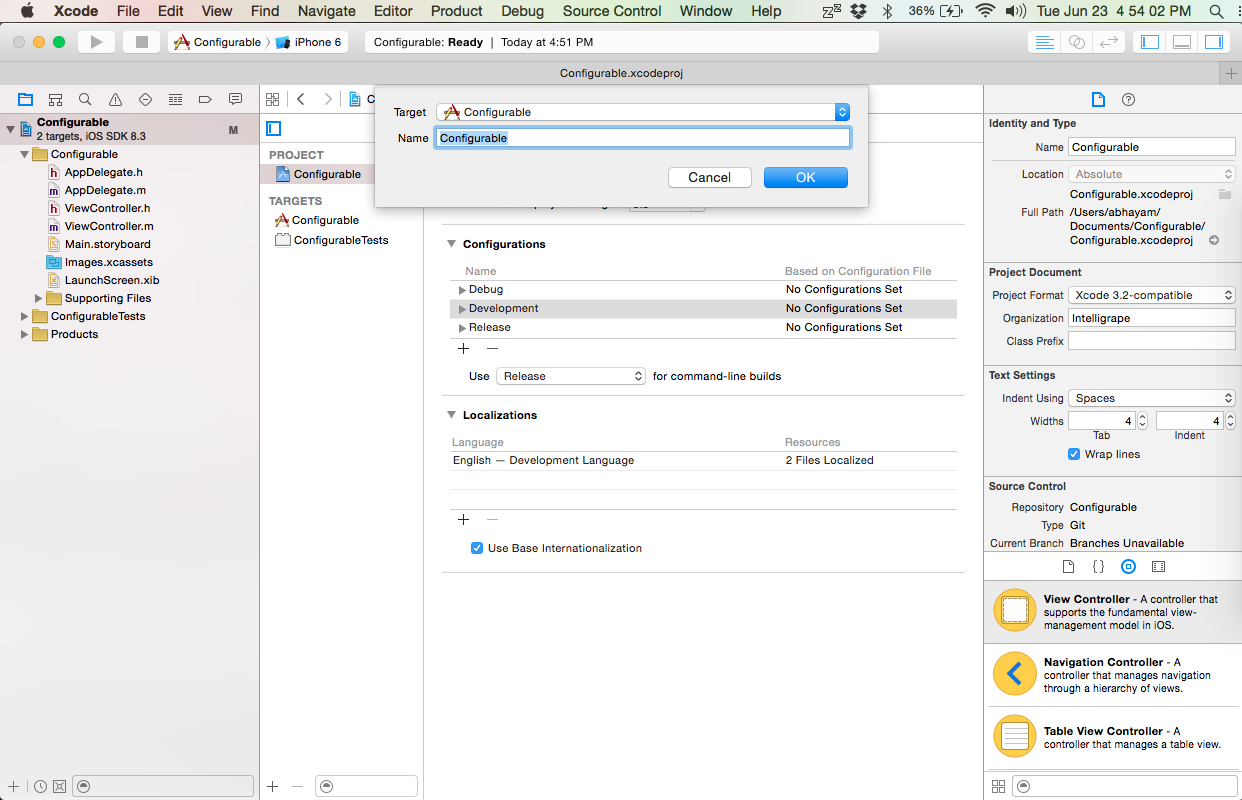The height and width of the screenshot is (800, 1242).
Task: Expand the Supporting Files group
Action: (x=39, y=298)
